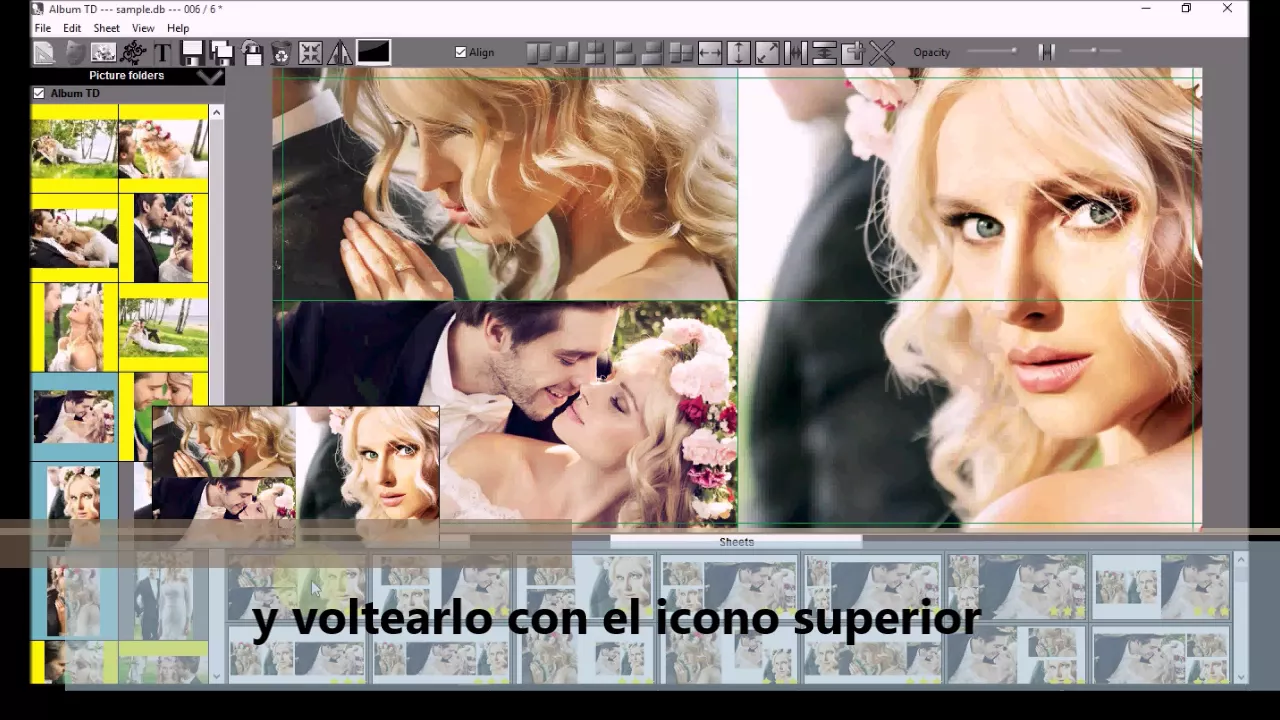1280x720 pixels.
Task: Select blue-framed thumbnail of embracing couple
Action: point(74,416)
